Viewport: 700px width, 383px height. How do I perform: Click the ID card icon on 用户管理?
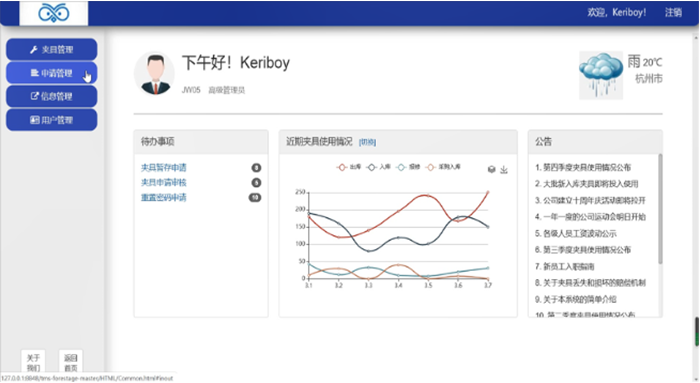click(34, 120)
